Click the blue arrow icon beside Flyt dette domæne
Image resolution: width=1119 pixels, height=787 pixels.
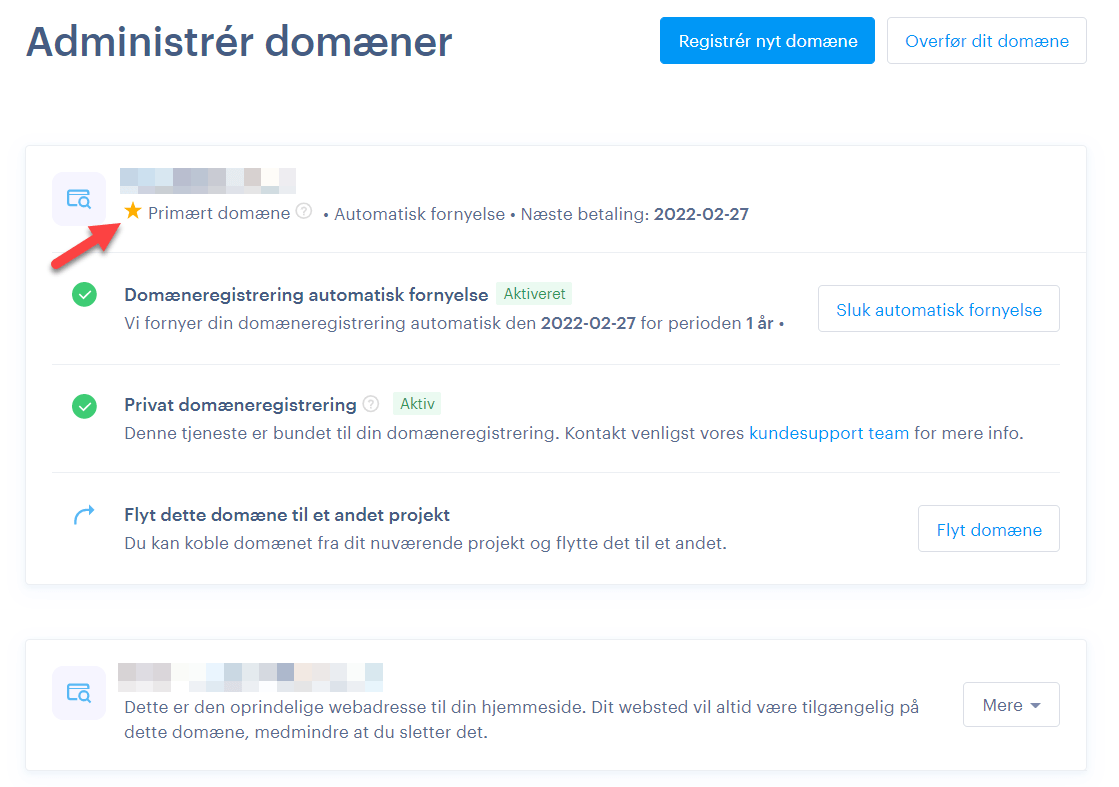pos(85,515)
